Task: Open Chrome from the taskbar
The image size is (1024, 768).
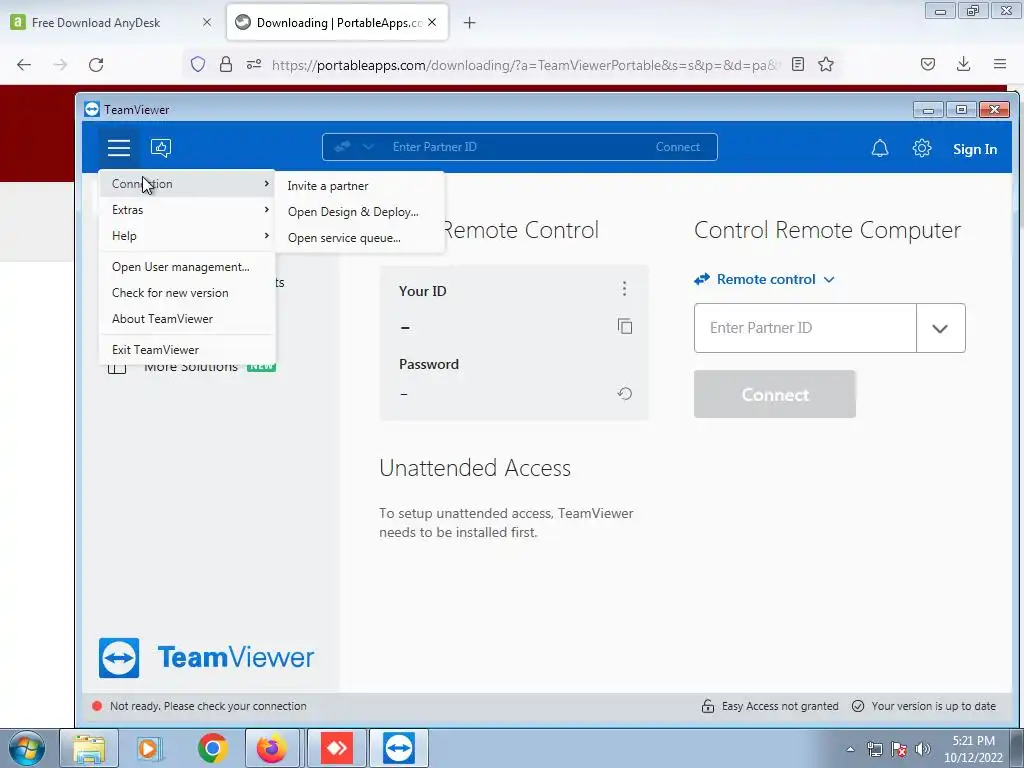Action: (212, 748)
